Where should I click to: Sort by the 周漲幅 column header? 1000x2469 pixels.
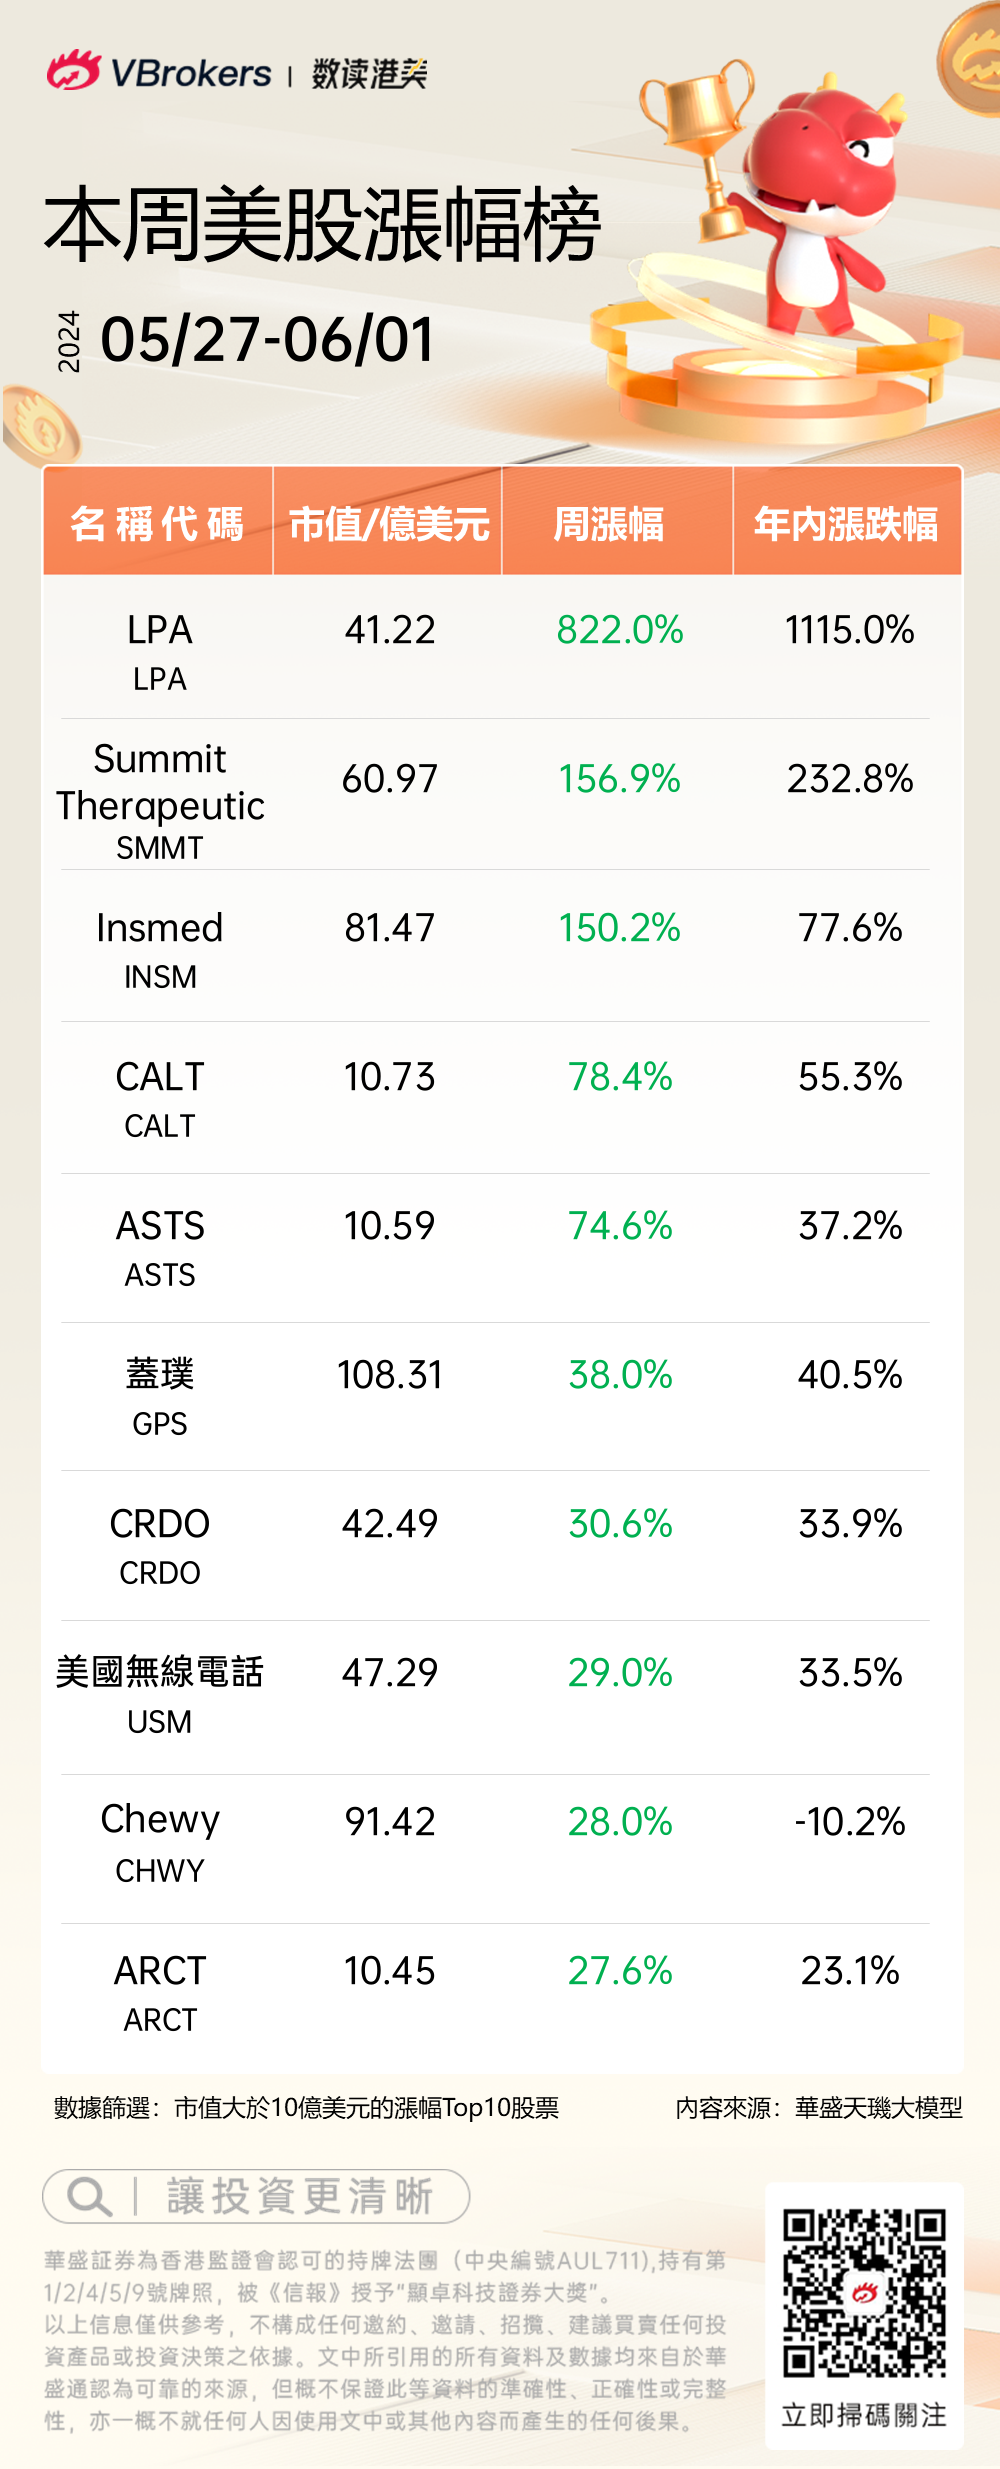(x=609, y=523)
